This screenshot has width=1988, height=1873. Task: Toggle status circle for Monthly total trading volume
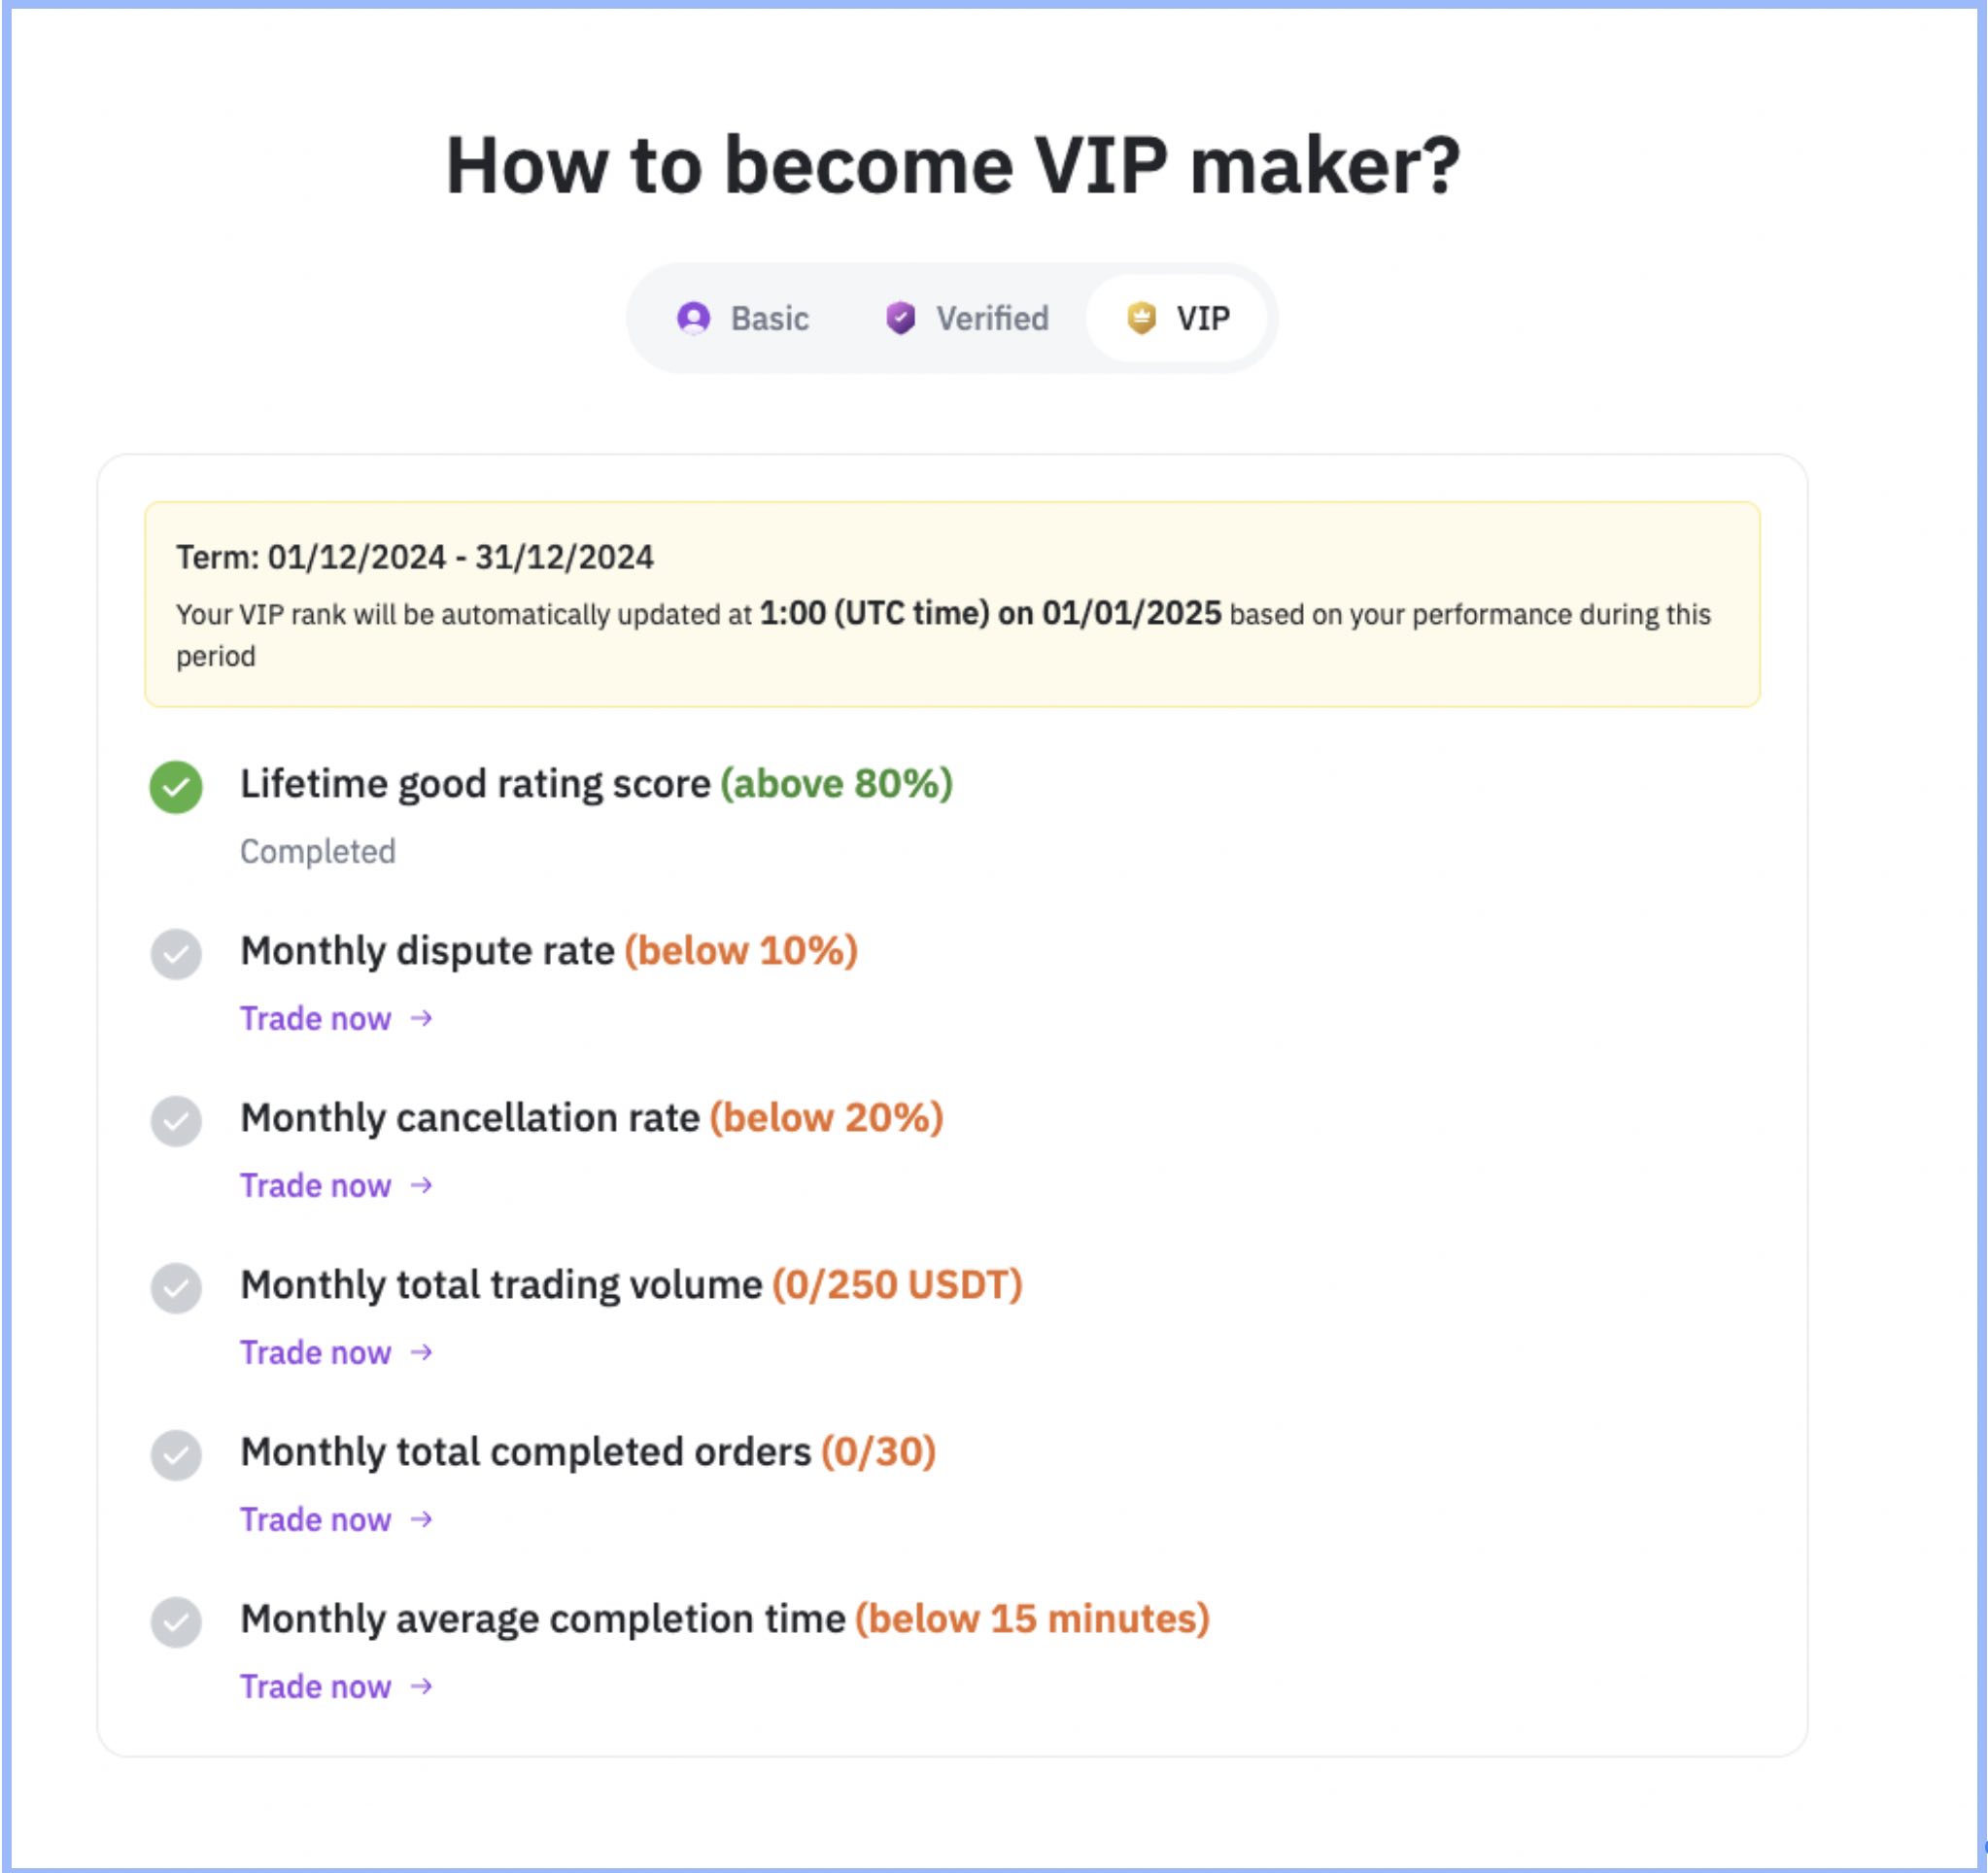(x=176, y=1287)
